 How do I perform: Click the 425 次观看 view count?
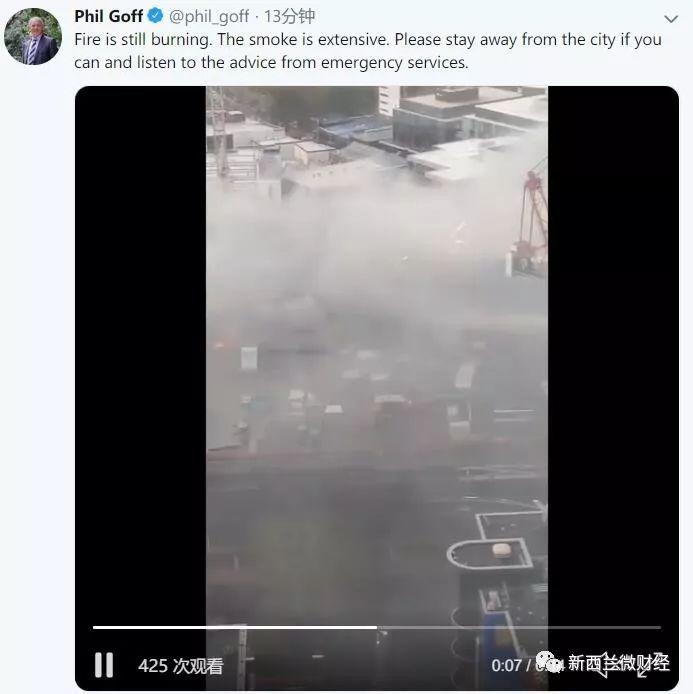point(181,666)
